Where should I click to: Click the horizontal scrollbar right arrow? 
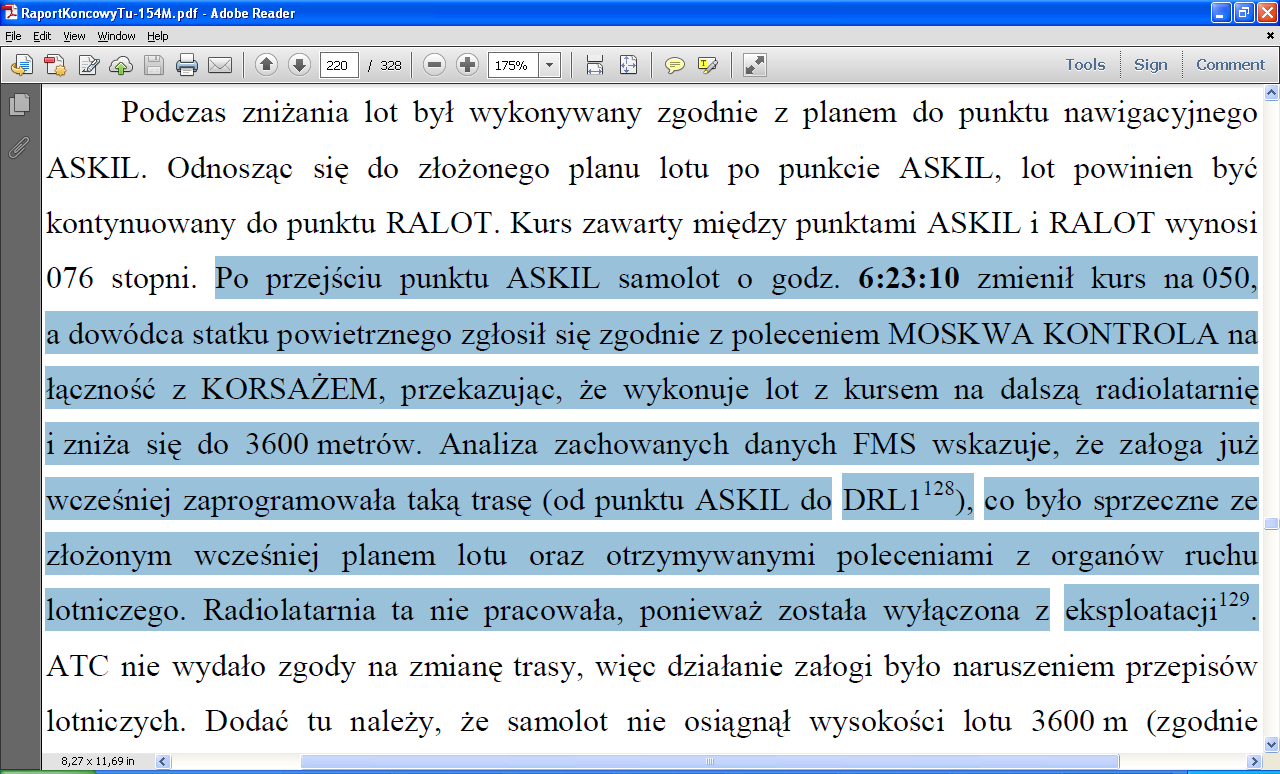click(1254, 762)
